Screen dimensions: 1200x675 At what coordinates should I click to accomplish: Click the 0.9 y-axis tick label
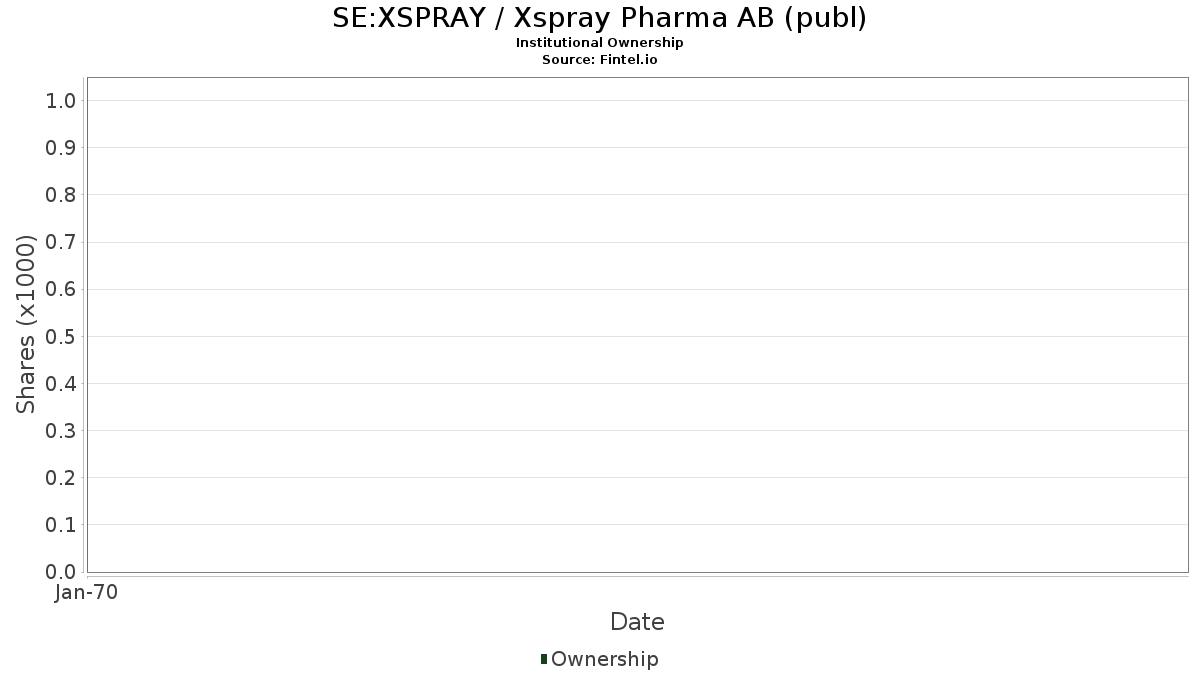[61, 148]
